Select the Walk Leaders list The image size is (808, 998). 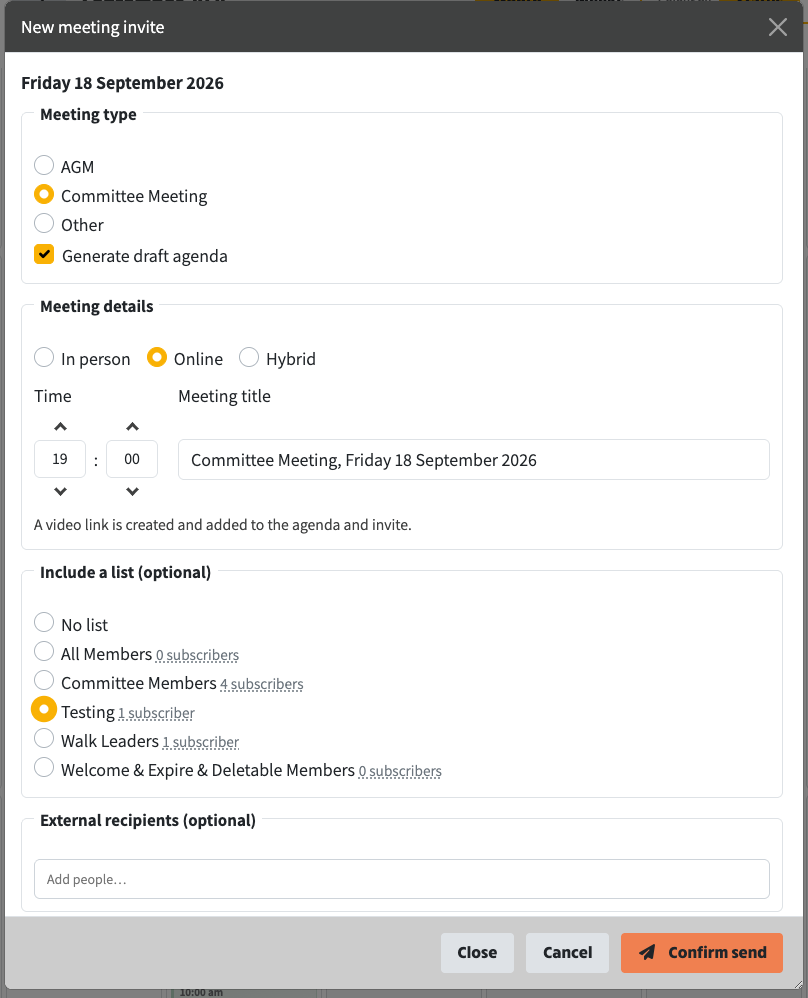[x=44, y=739]
